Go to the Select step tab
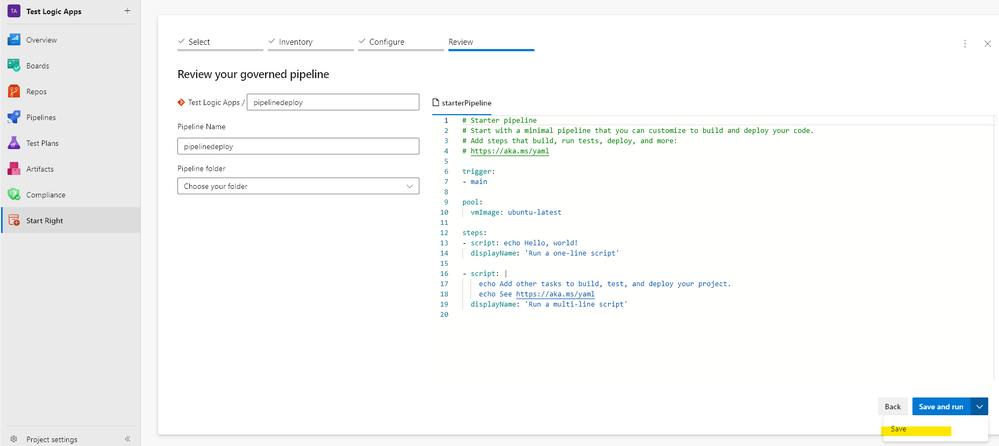This screenshot has width=999, height=446. tap(220, 42)
